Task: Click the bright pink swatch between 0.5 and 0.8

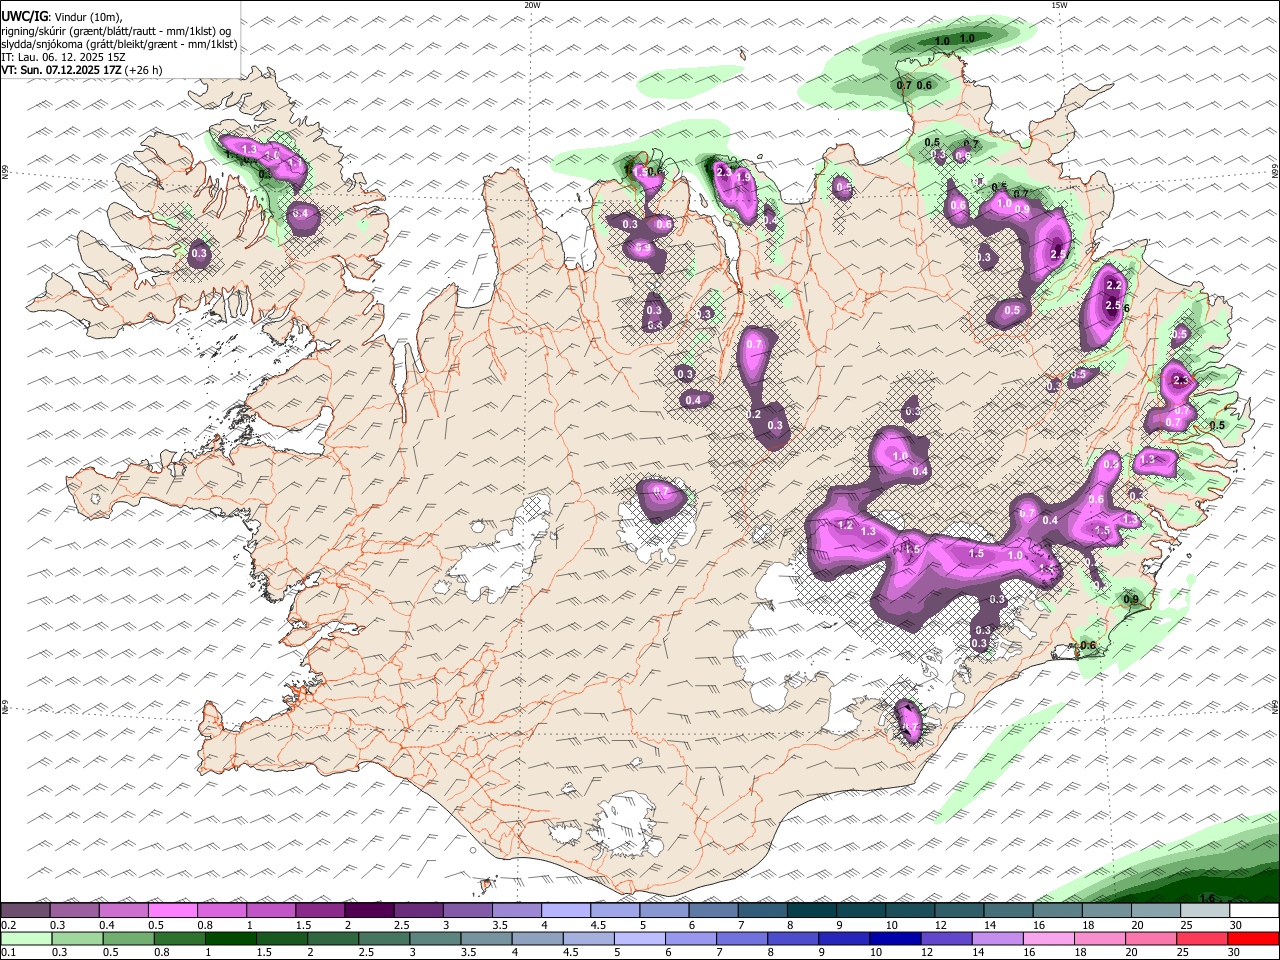Action: point(172,911)
